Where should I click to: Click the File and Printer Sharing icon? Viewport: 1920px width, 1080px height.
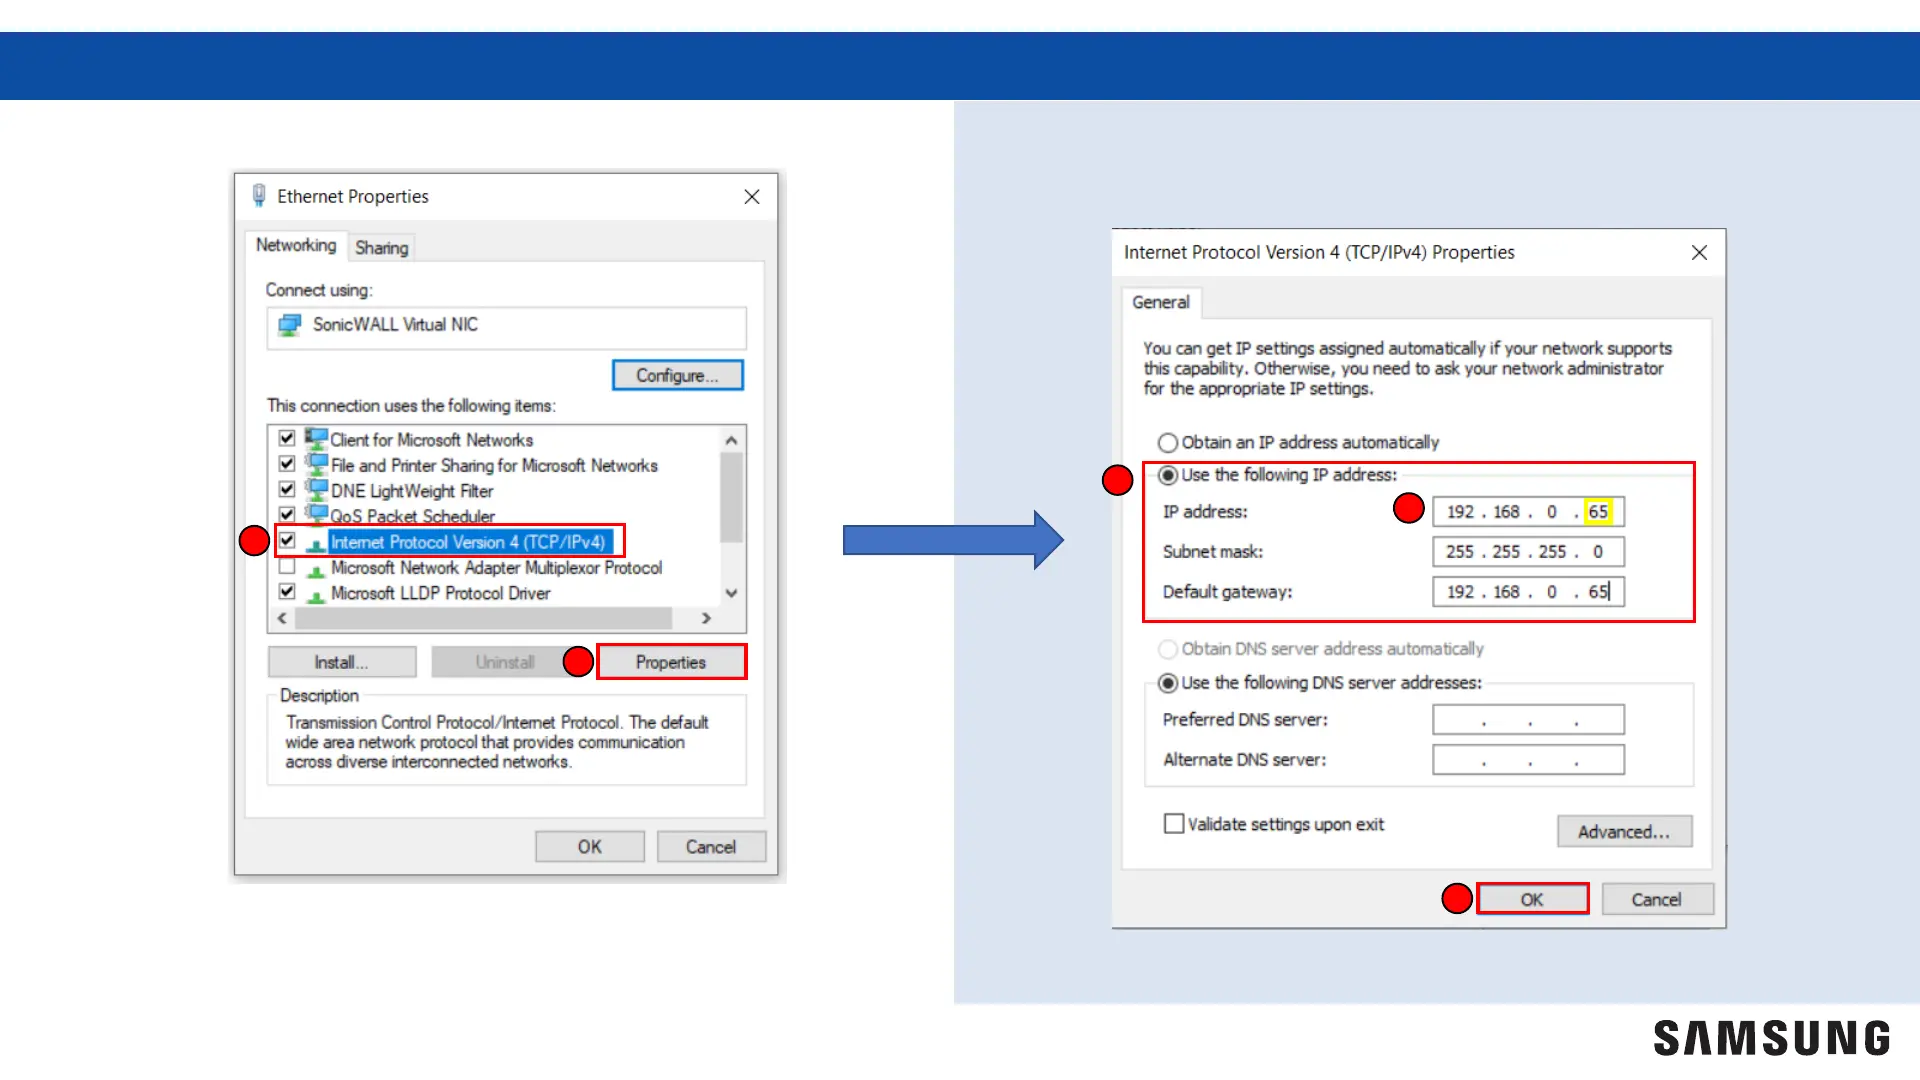coord(317,465)
